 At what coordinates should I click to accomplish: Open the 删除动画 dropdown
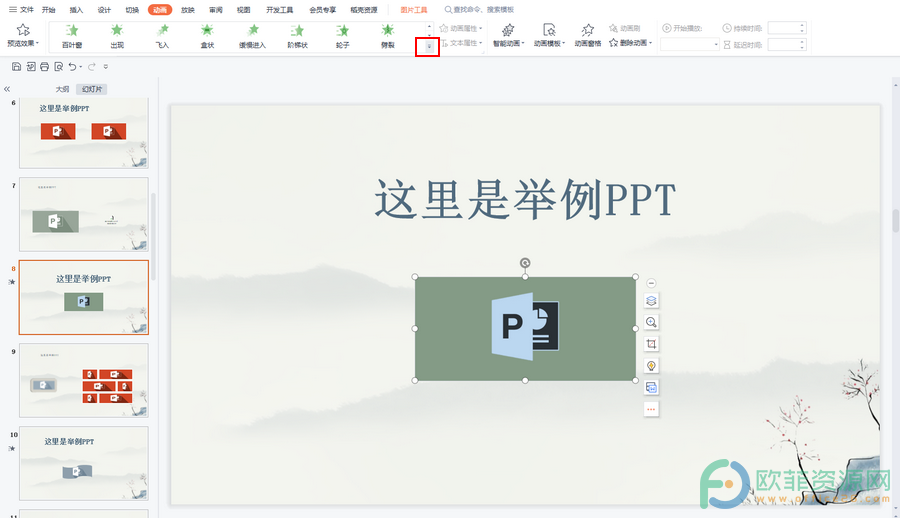pos(630,43)
